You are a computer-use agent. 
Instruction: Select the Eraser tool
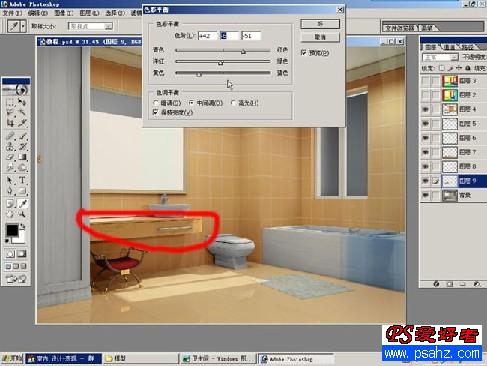pyautogui.click(x=10, y=157)
